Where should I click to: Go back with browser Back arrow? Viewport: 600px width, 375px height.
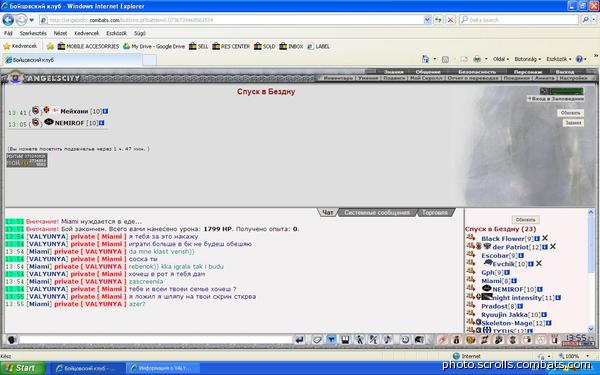[8, 20]
